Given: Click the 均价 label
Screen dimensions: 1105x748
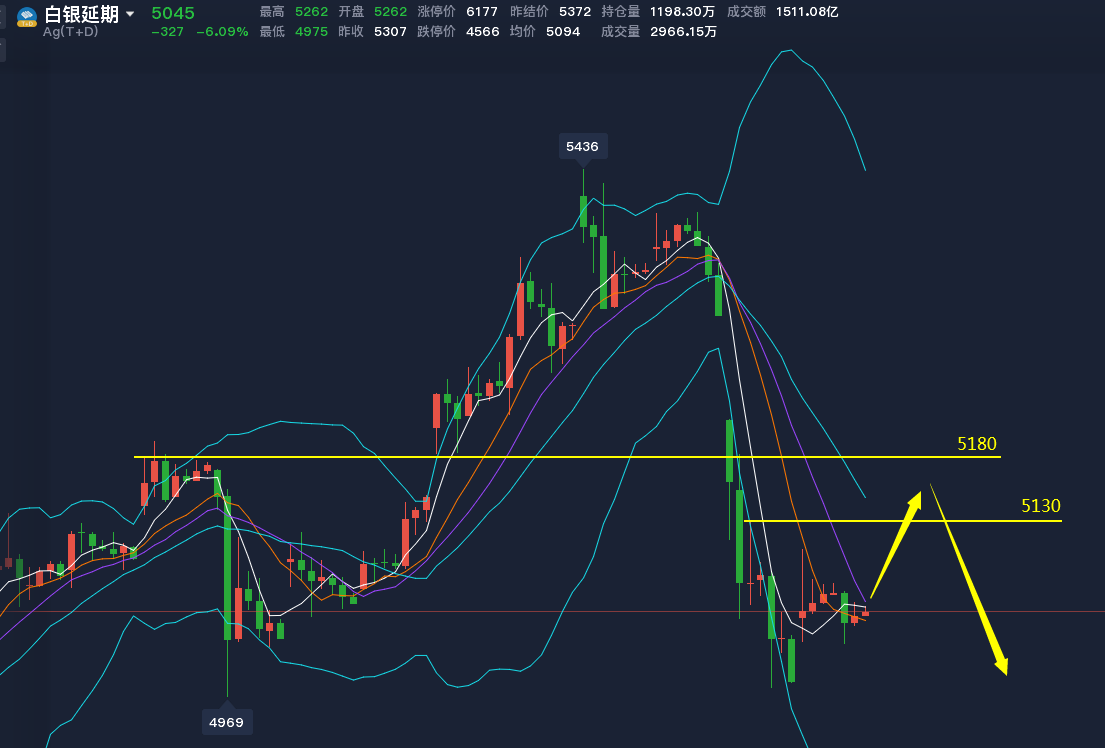Looking at the screenshot, I should [x=523, y=32].
